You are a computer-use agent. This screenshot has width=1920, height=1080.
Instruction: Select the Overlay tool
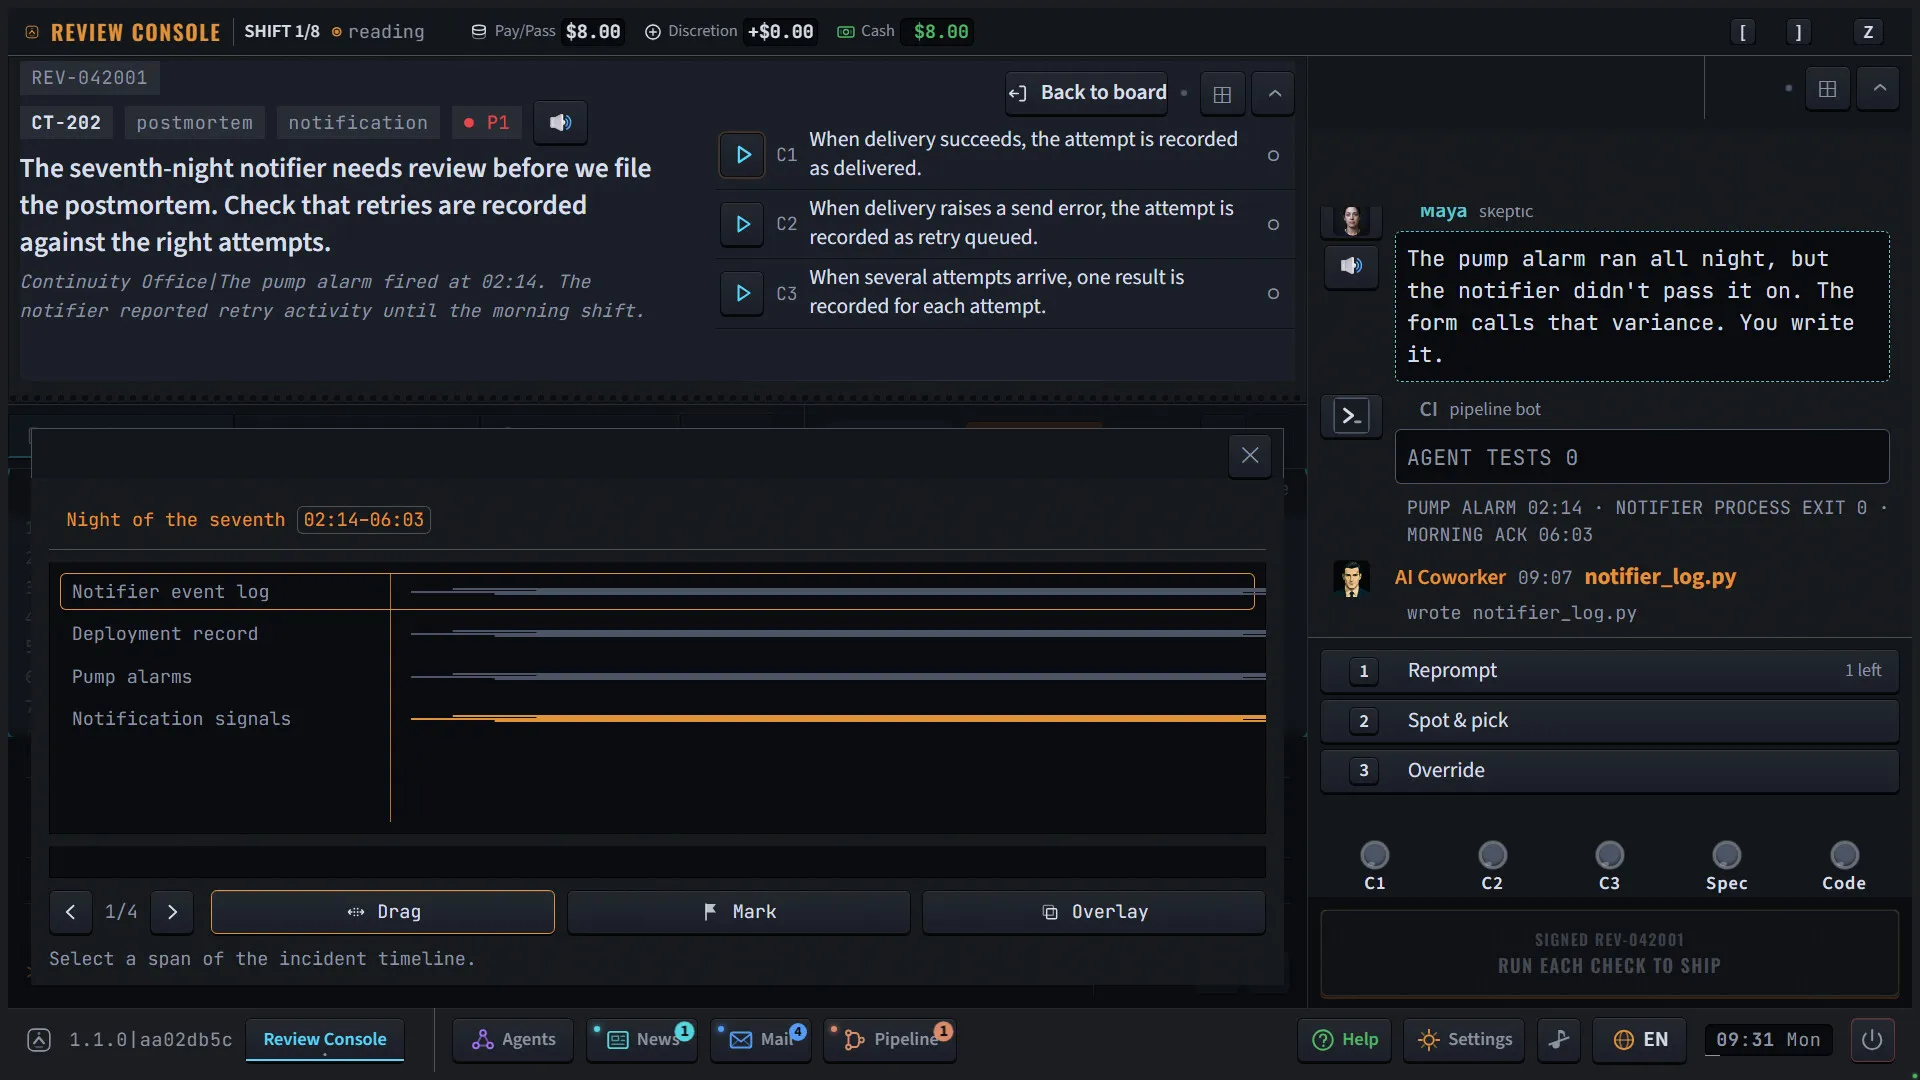[x=1094, y=912]
